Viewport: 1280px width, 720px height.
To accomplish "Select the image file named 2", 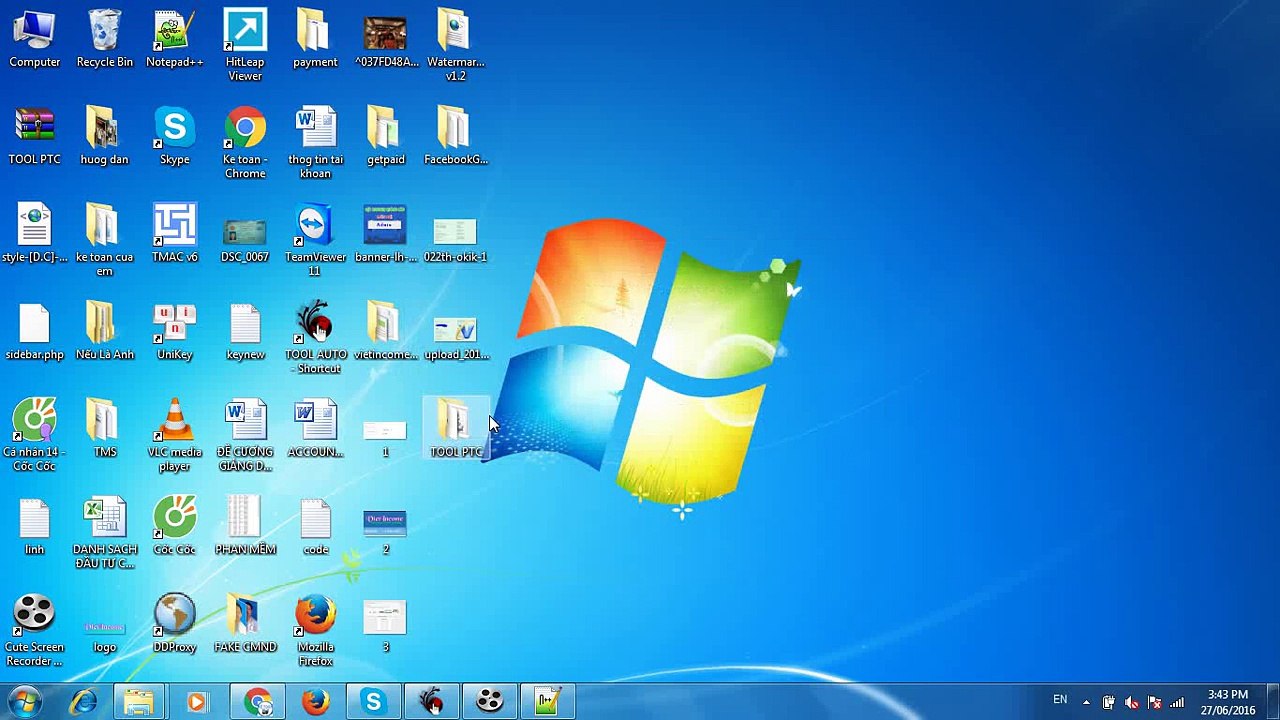I will [386, 532].
